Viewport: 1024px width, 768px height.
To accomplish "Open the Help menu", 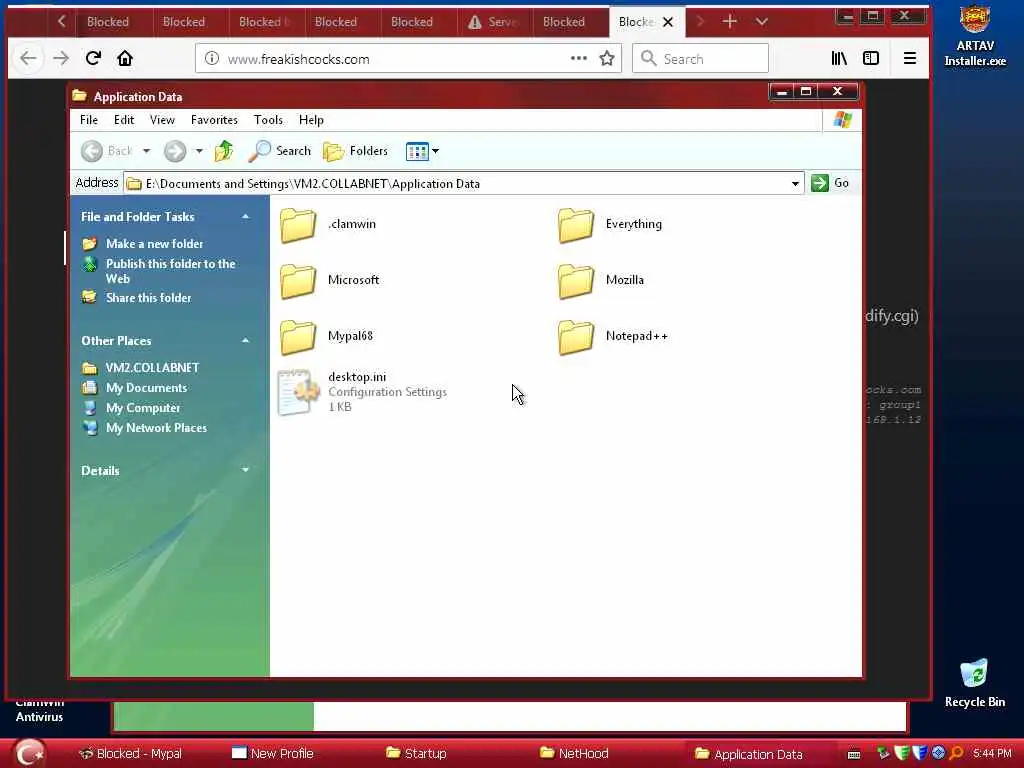I will [311, 120].
